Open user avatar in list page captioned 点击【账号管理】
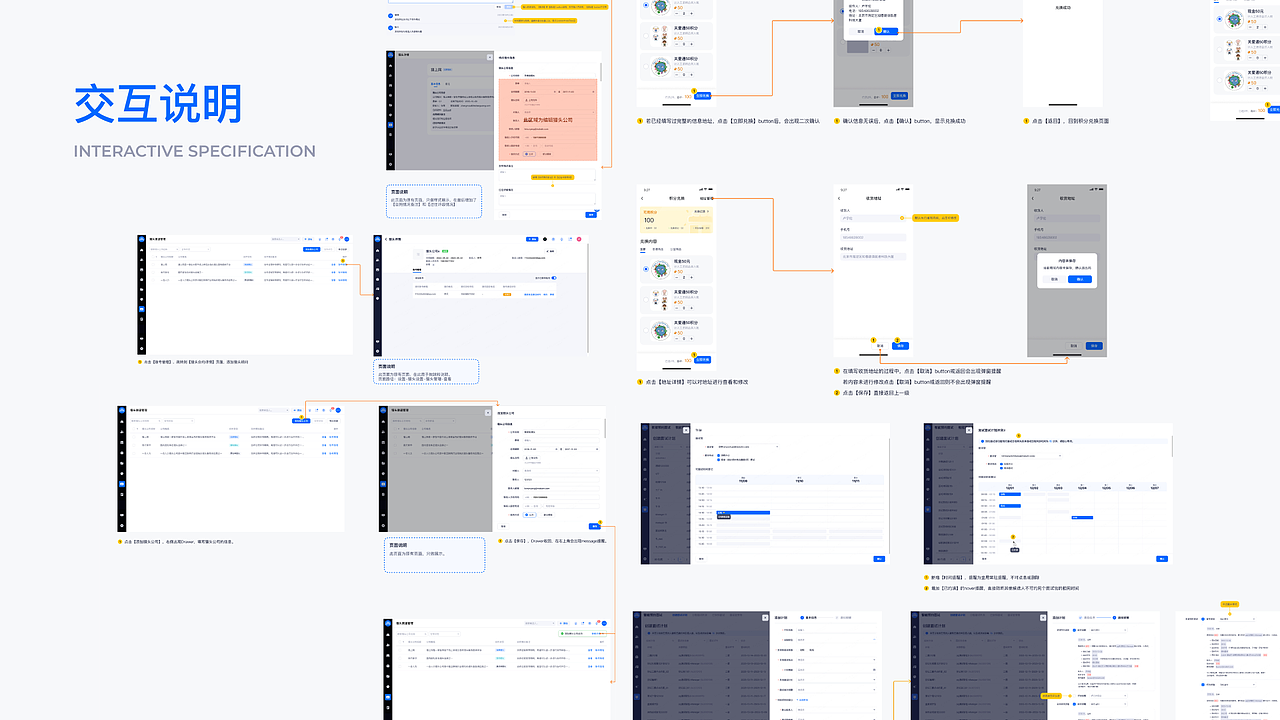 tap(347, 239)
